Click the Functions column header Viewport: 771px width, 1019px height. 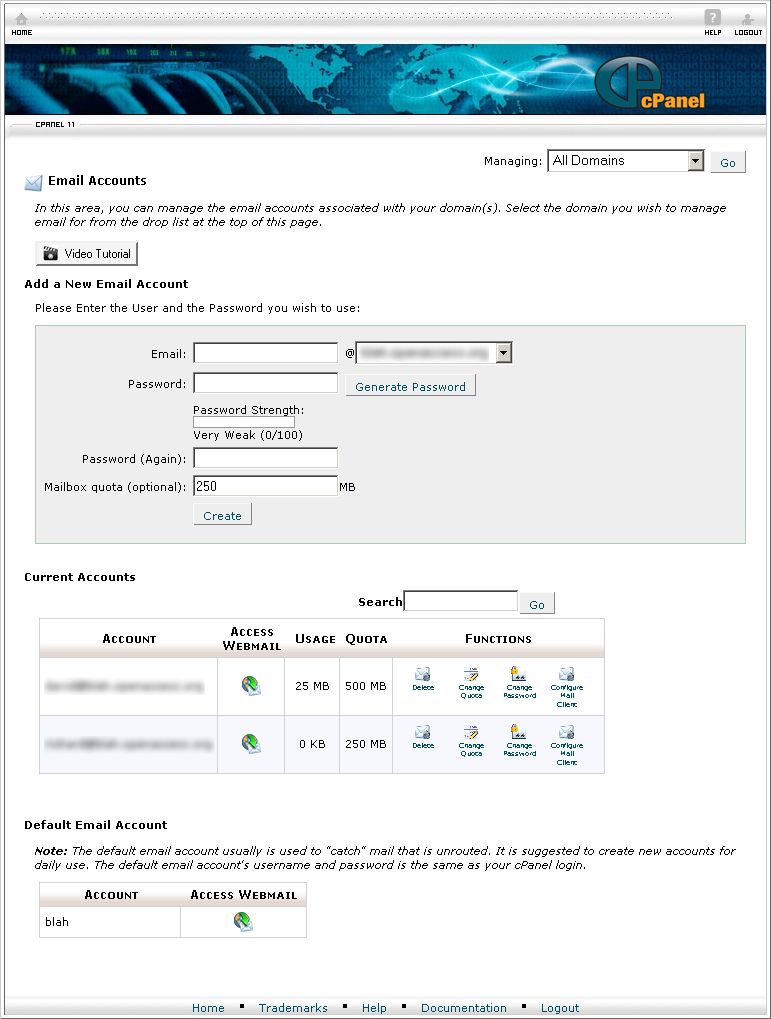[498, 639]
